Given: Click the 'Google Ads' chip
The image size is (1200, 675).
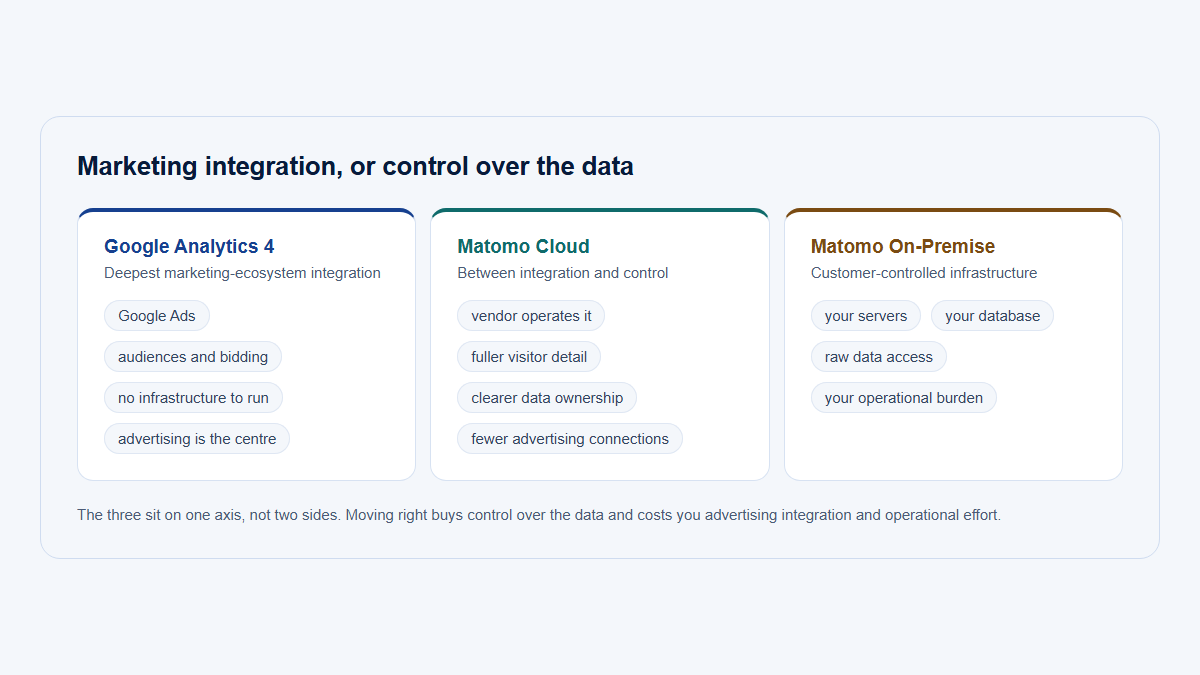Looking at the screenshot, I should tap(157, 316).
